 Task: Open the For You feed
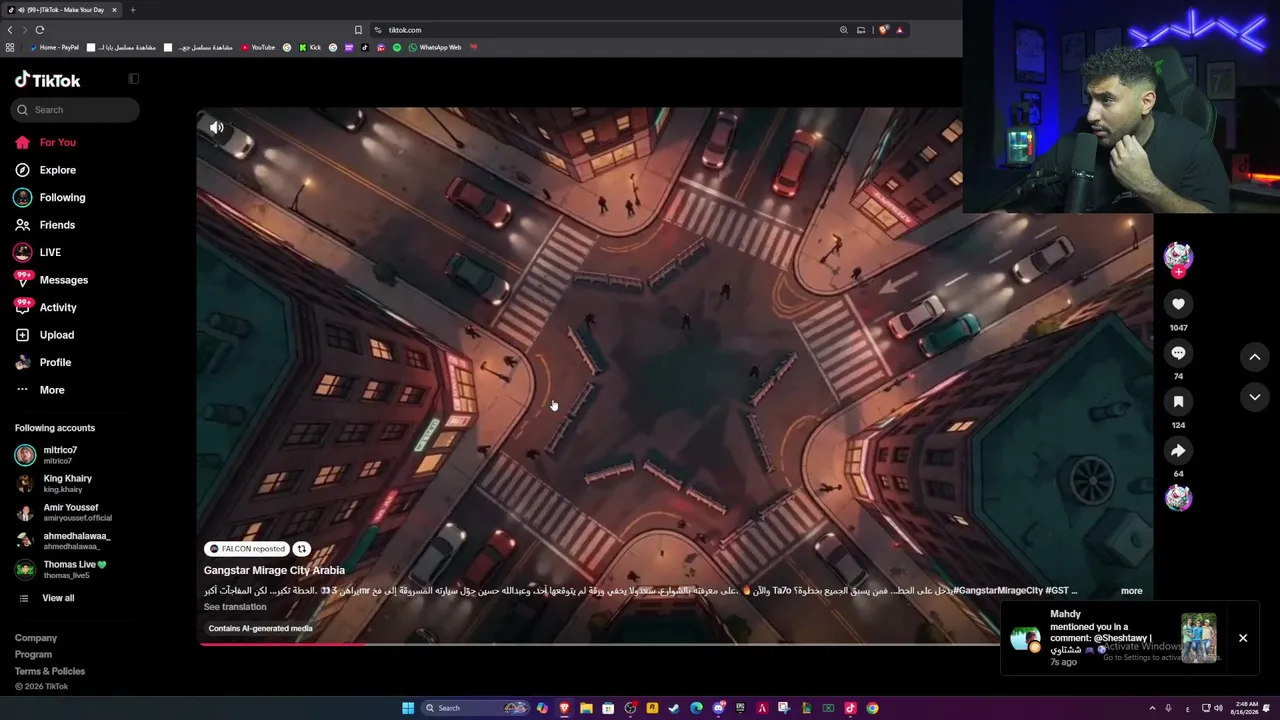(x=57, y=142)
